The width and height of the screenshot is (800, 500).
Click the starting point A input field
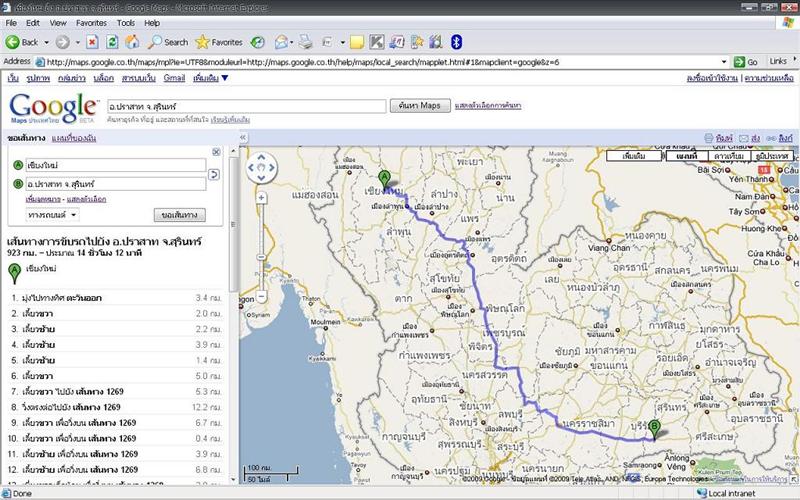[x=115, y=164]
